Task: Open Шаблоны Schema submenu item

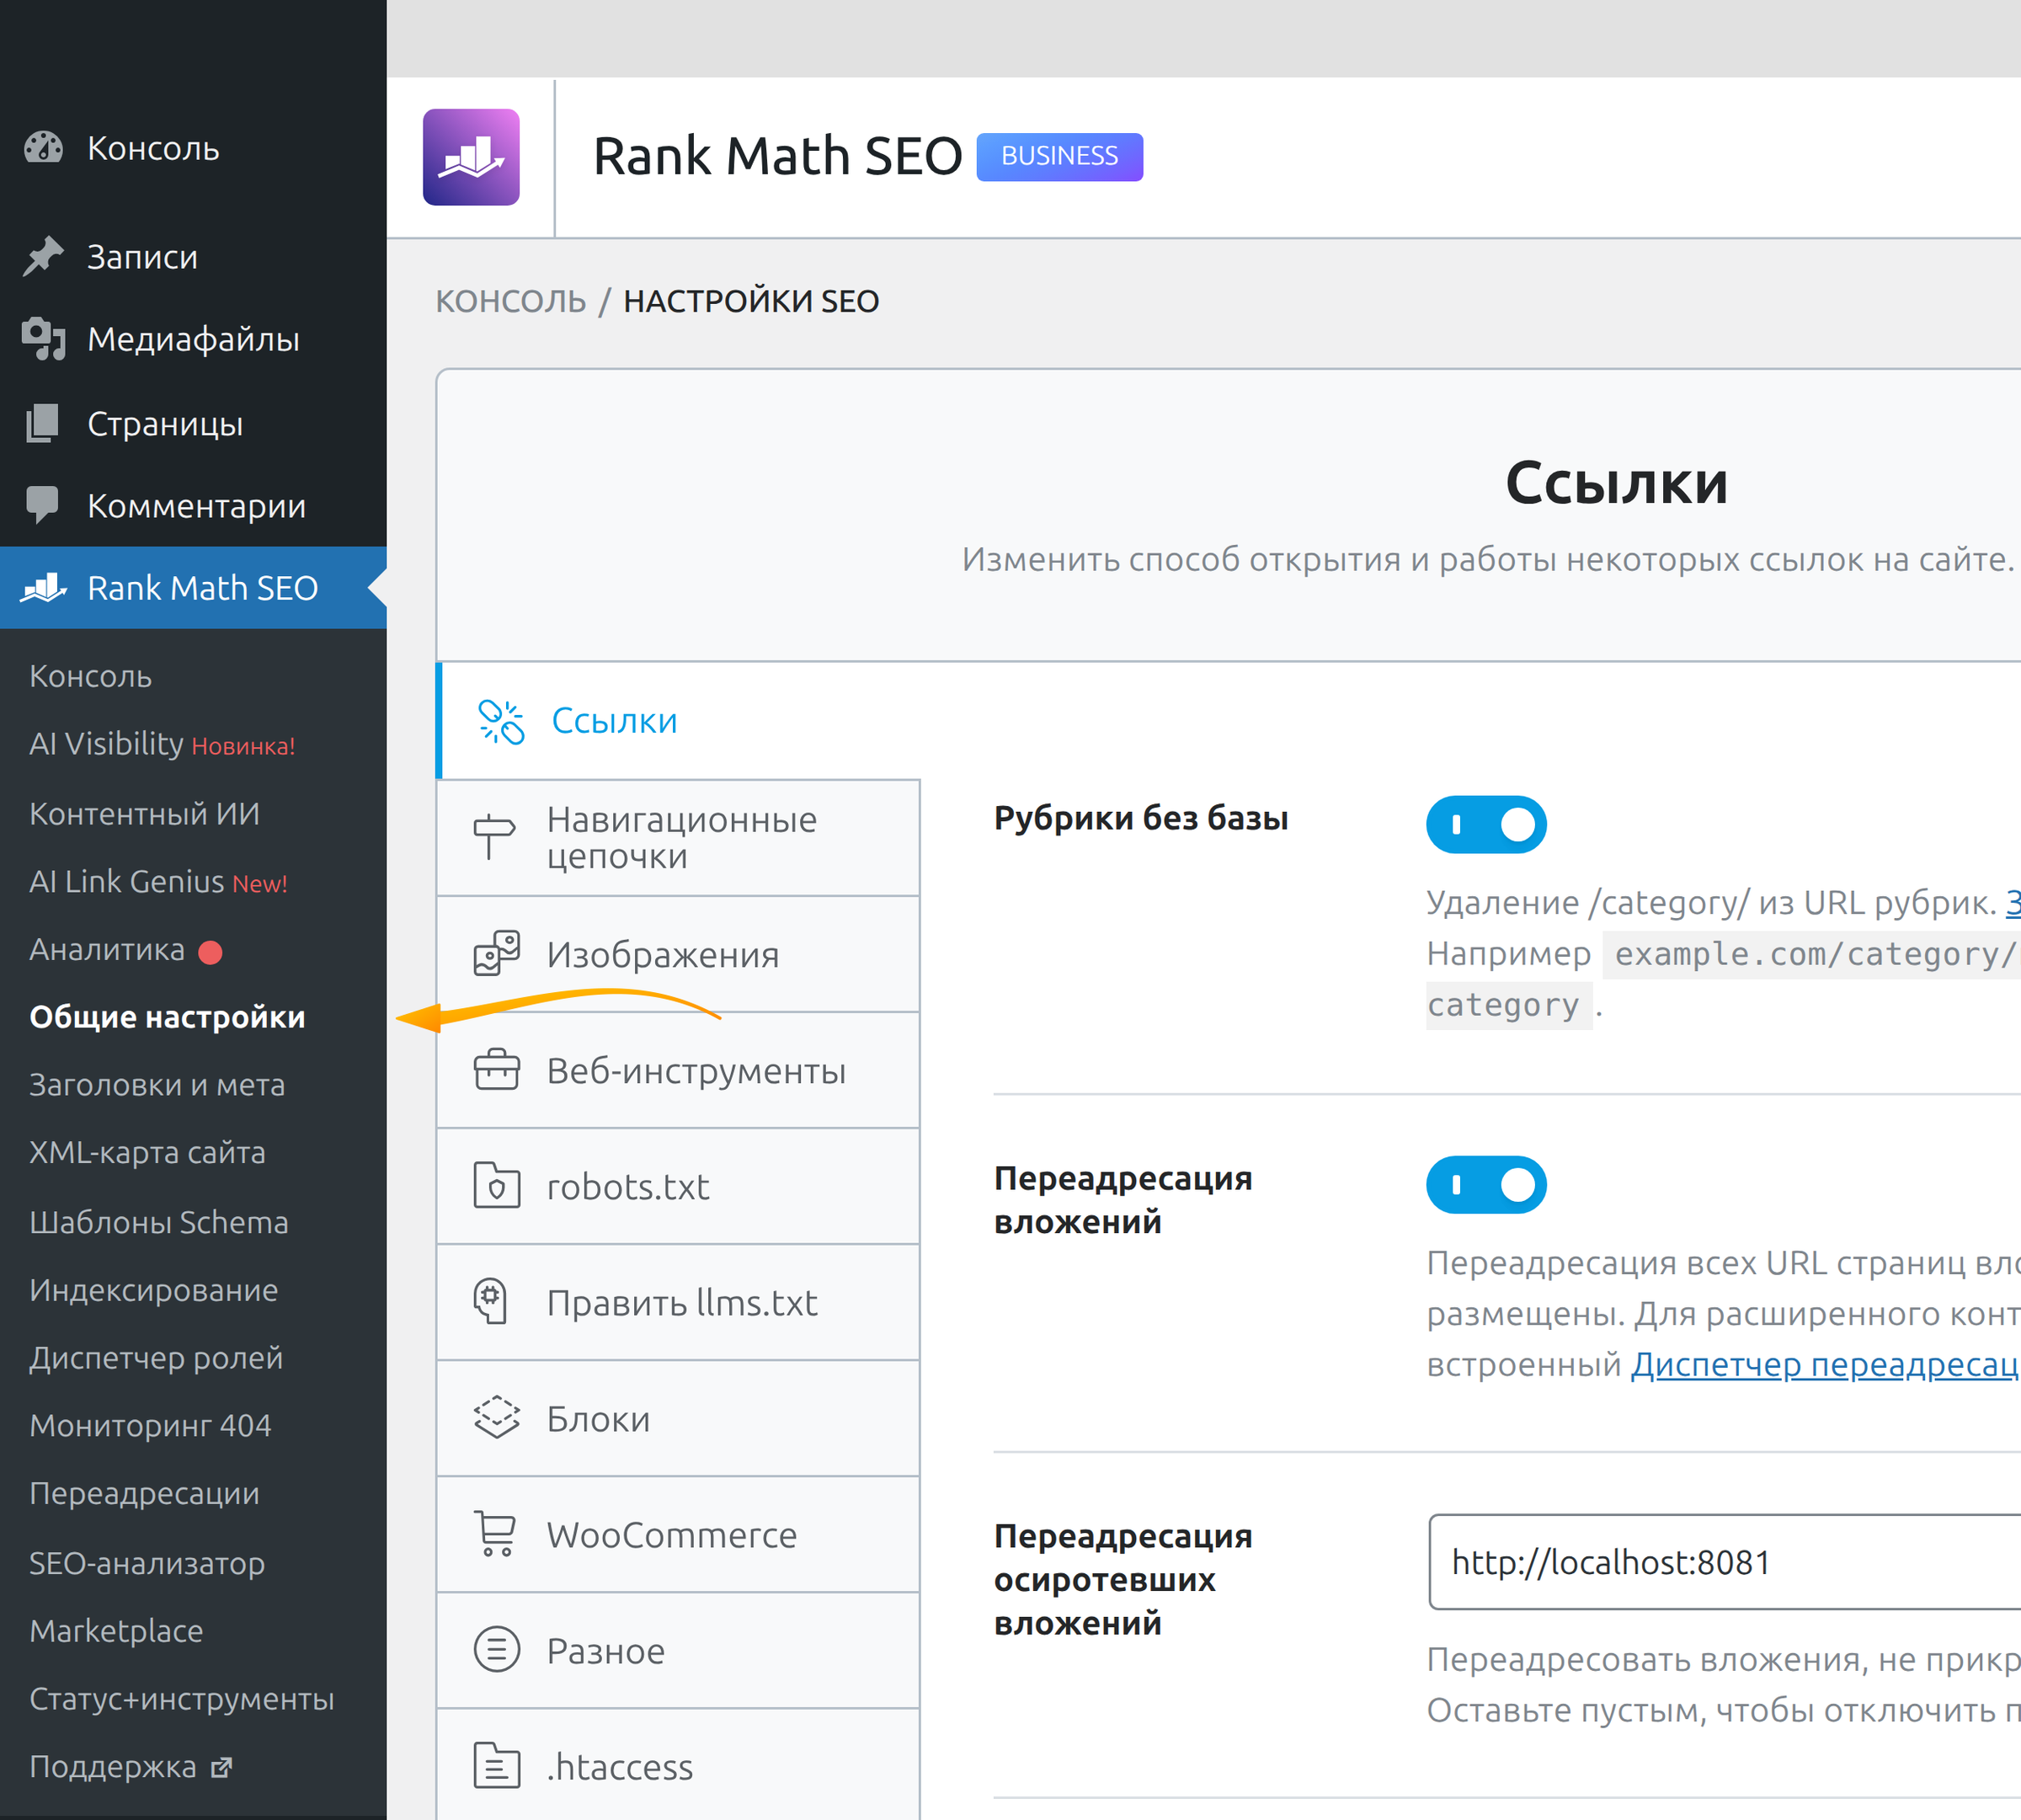Action: 158,1222
